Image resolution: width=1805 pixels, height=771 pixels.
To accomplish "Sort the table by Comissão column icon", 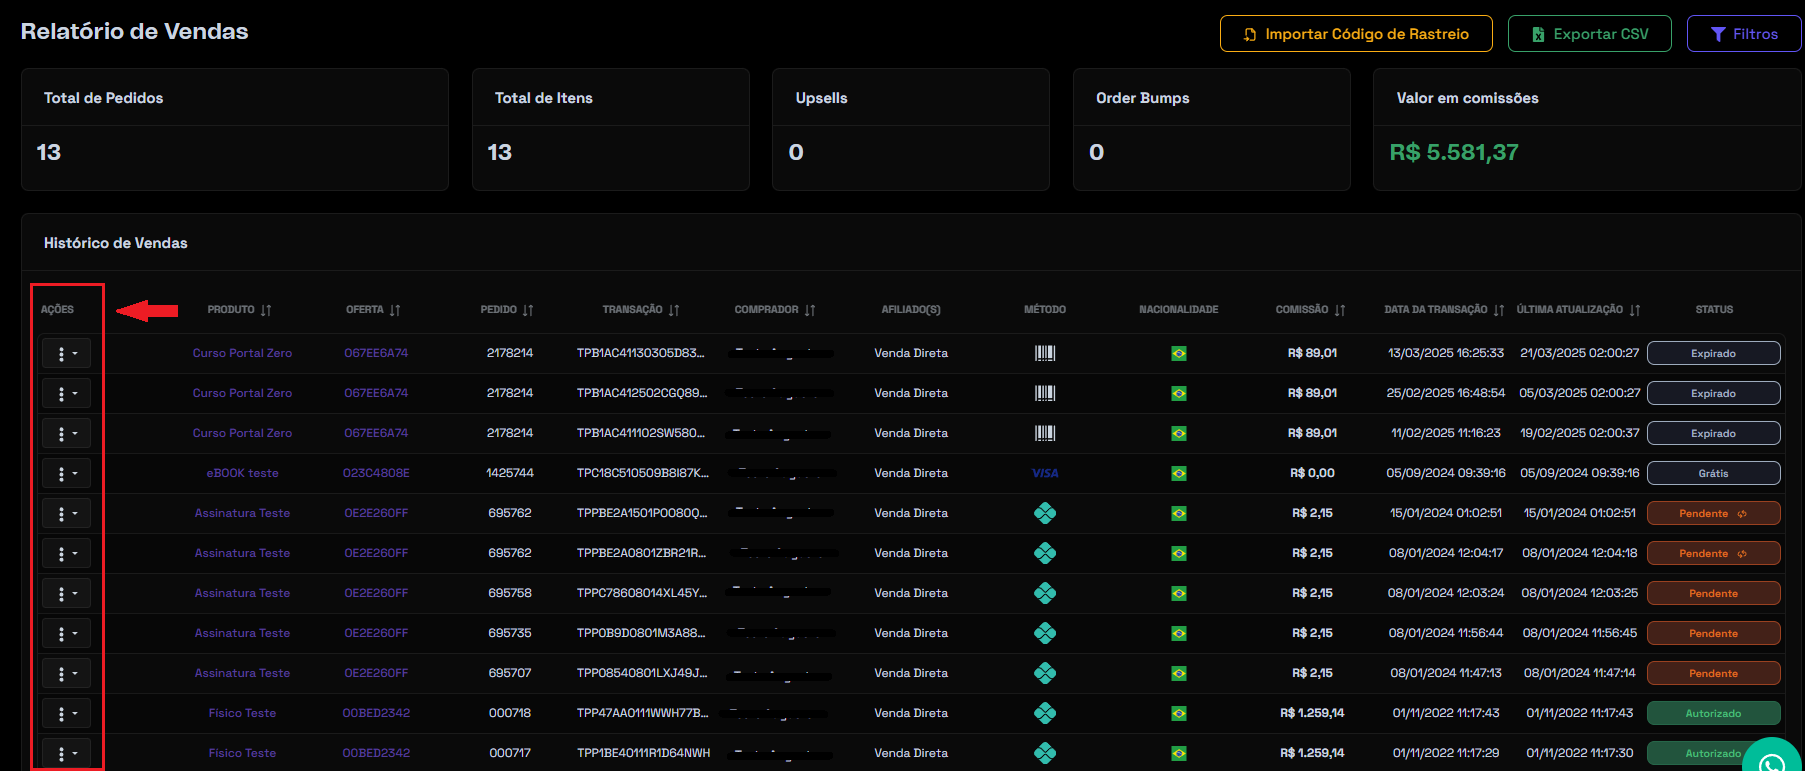I will coord(1340,310).
